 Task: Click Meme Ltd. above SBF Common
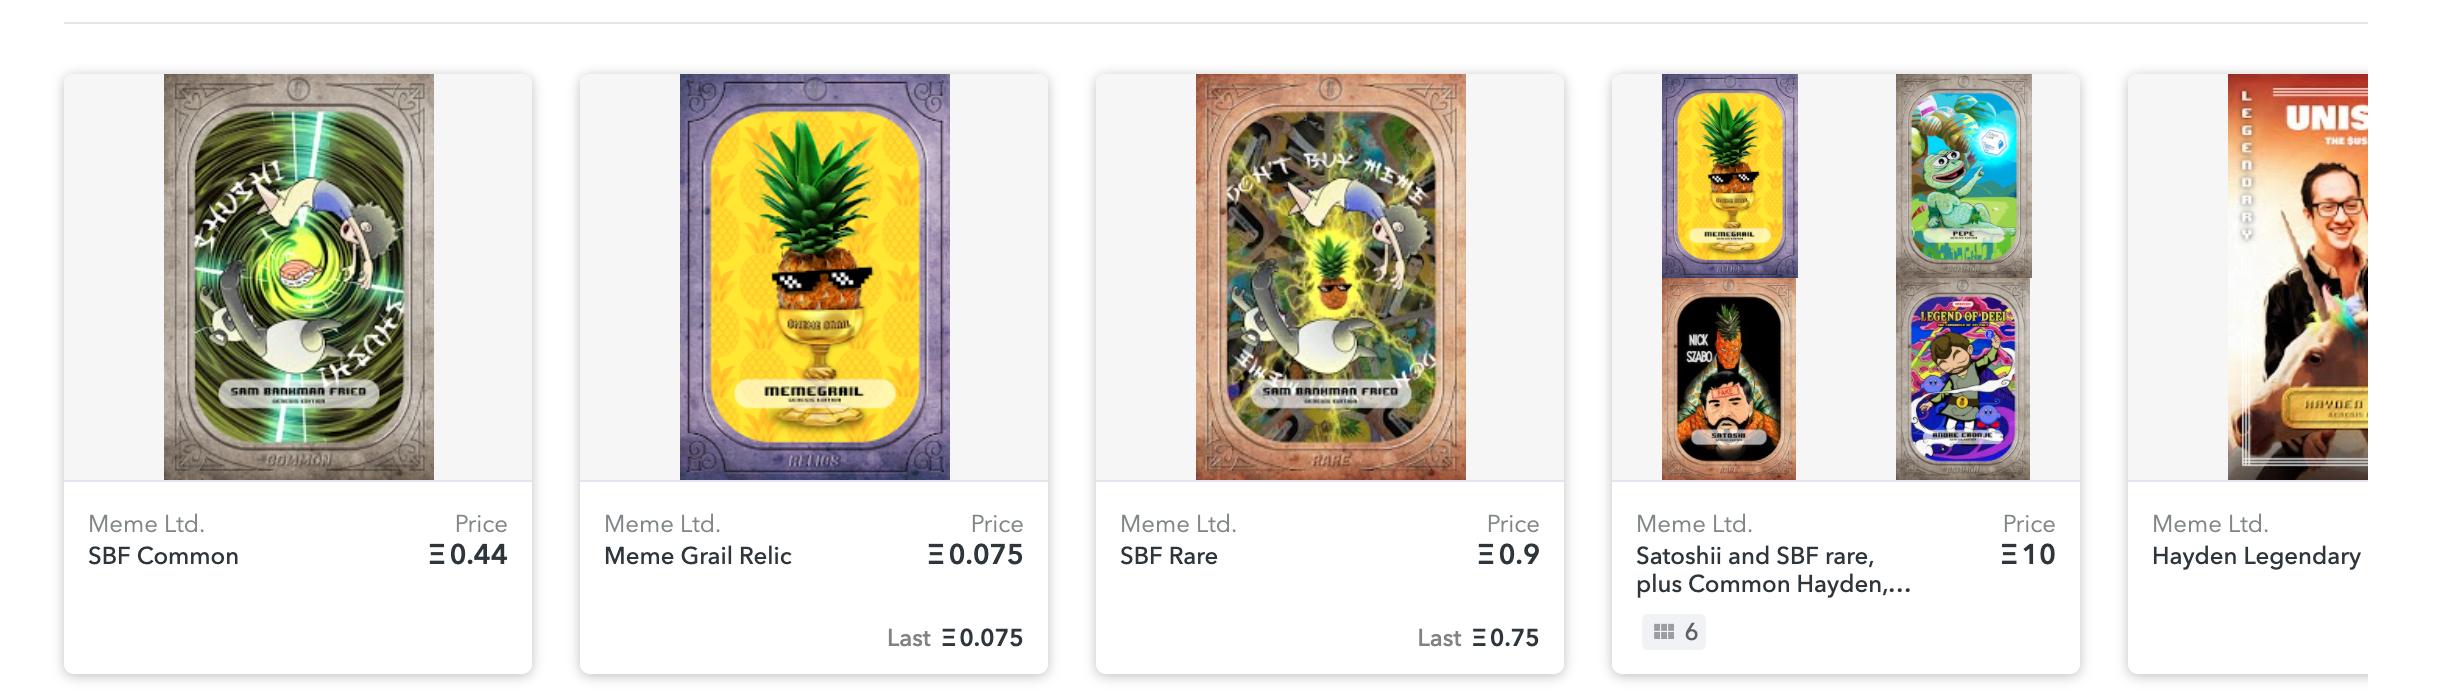coord(146,524)
